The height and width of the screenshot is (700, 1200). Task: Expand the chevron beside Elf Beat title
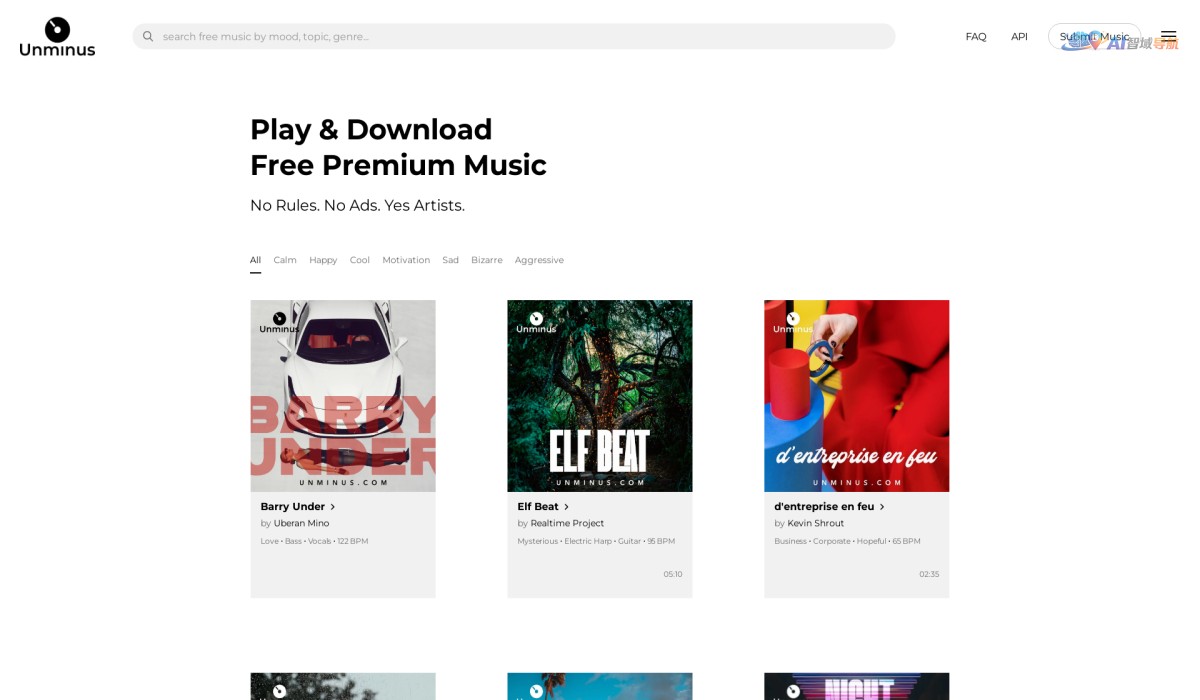click(566, 507)
